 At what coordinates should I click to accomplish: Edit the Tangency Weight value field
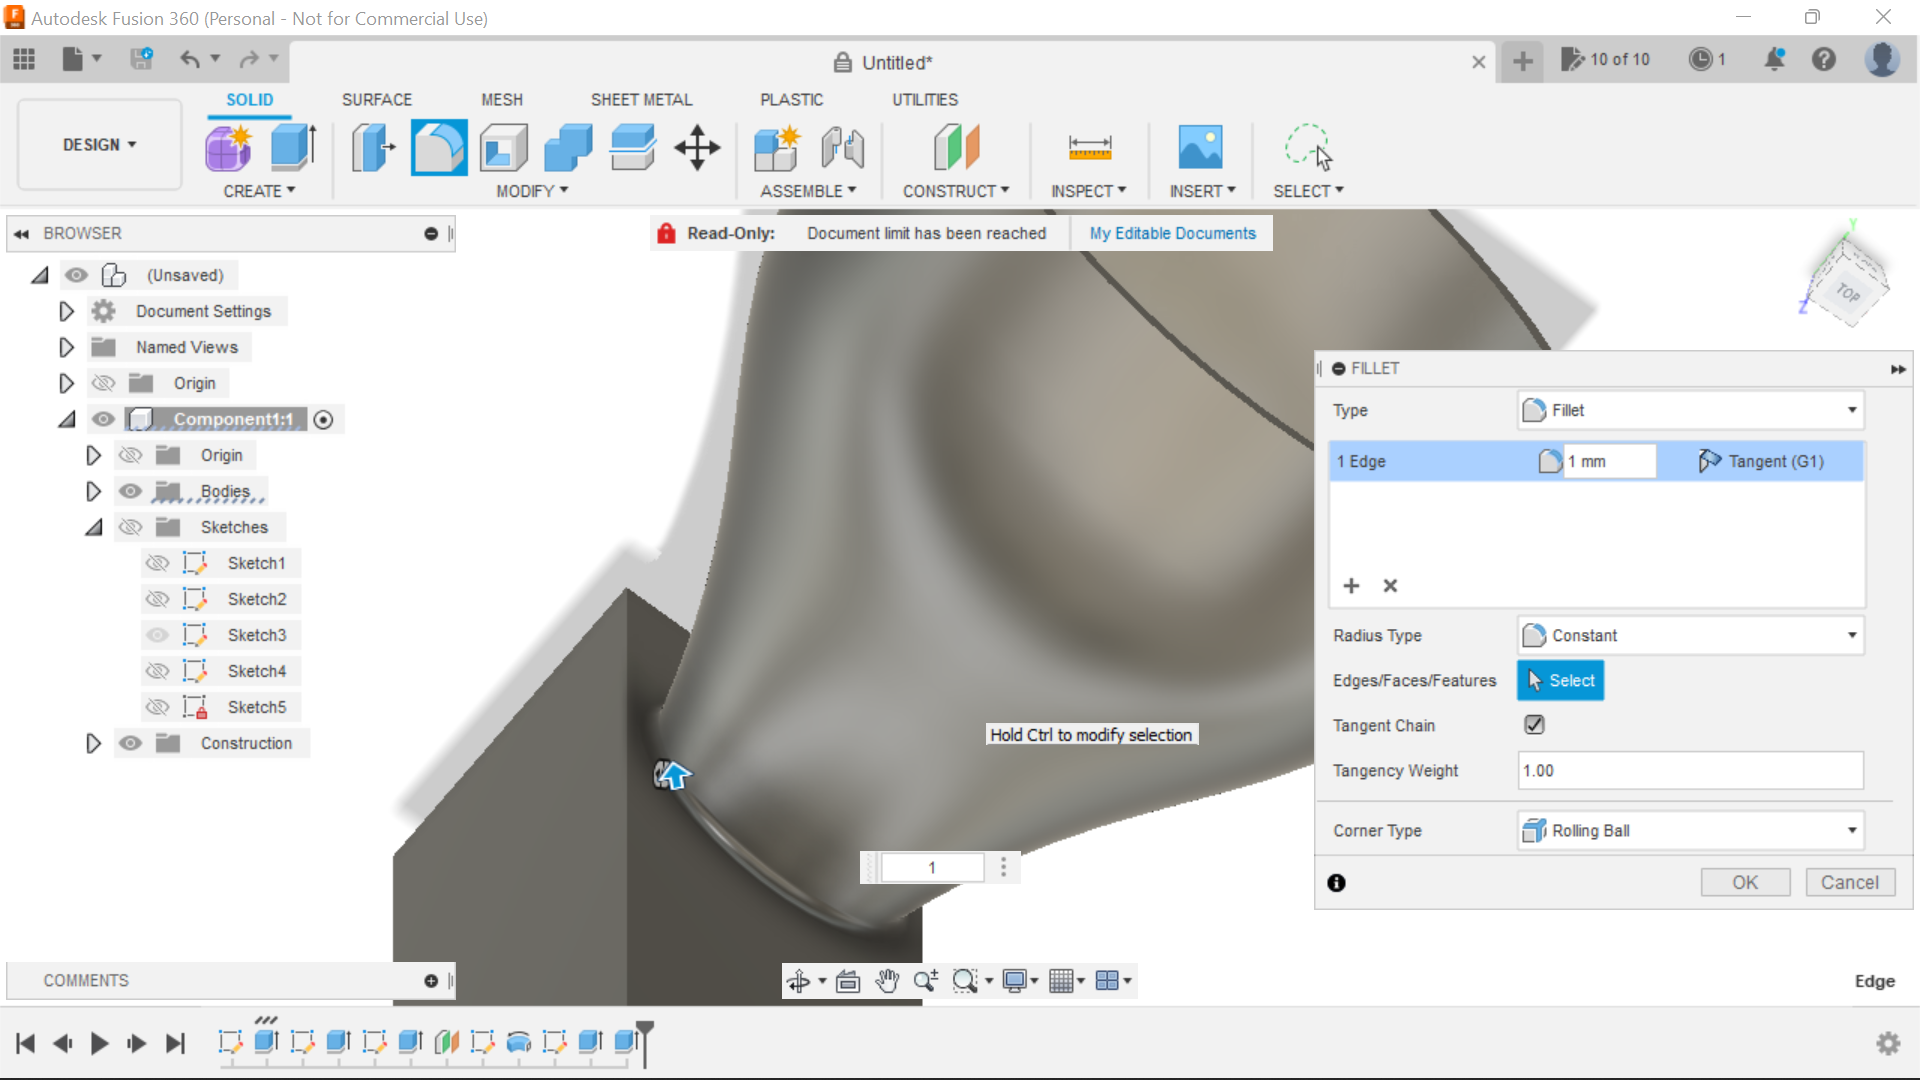[x=1688, y=770]
